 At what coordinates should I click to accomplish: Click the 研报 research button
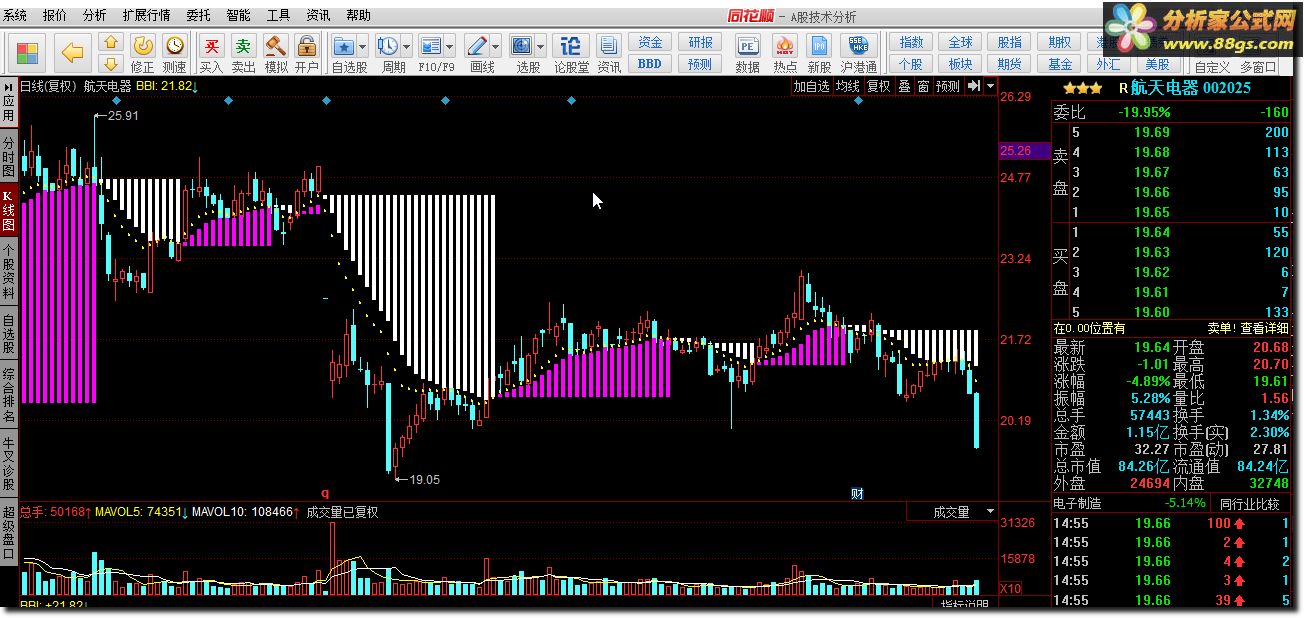click(701, 43)
